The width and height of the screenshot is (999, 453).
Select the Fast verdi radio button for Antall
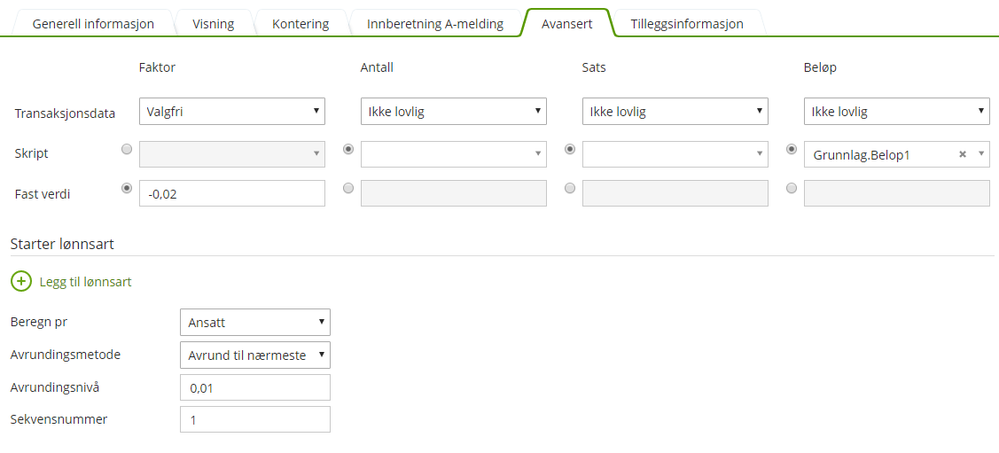[348, 188]
